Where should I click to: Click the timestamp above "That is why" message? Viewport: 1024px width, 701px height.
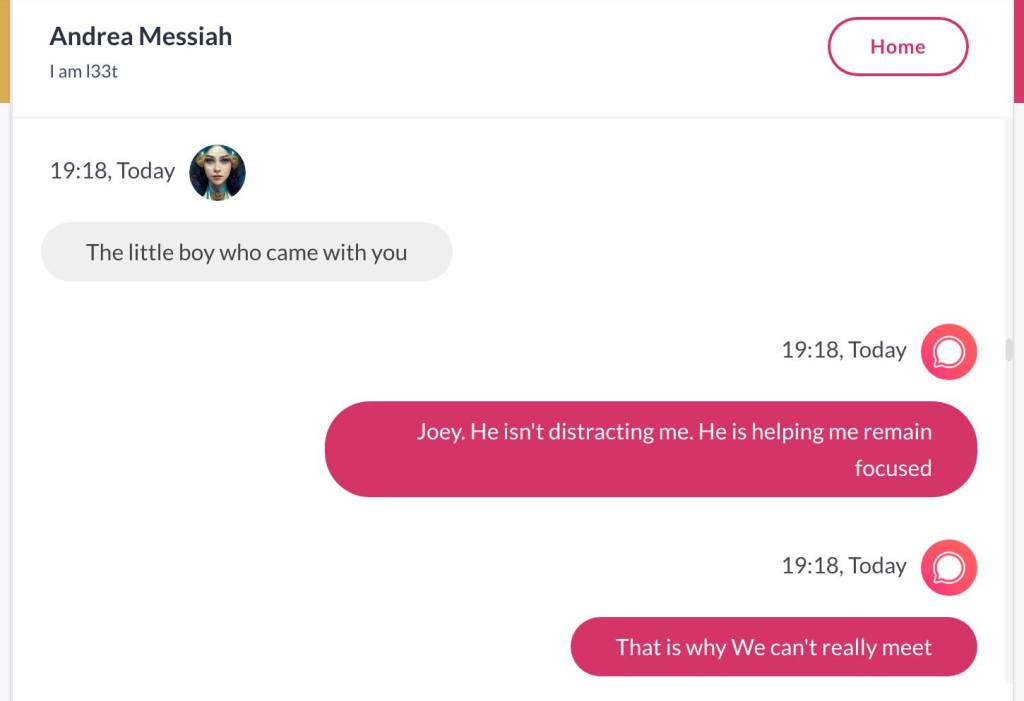pos(843,566)
